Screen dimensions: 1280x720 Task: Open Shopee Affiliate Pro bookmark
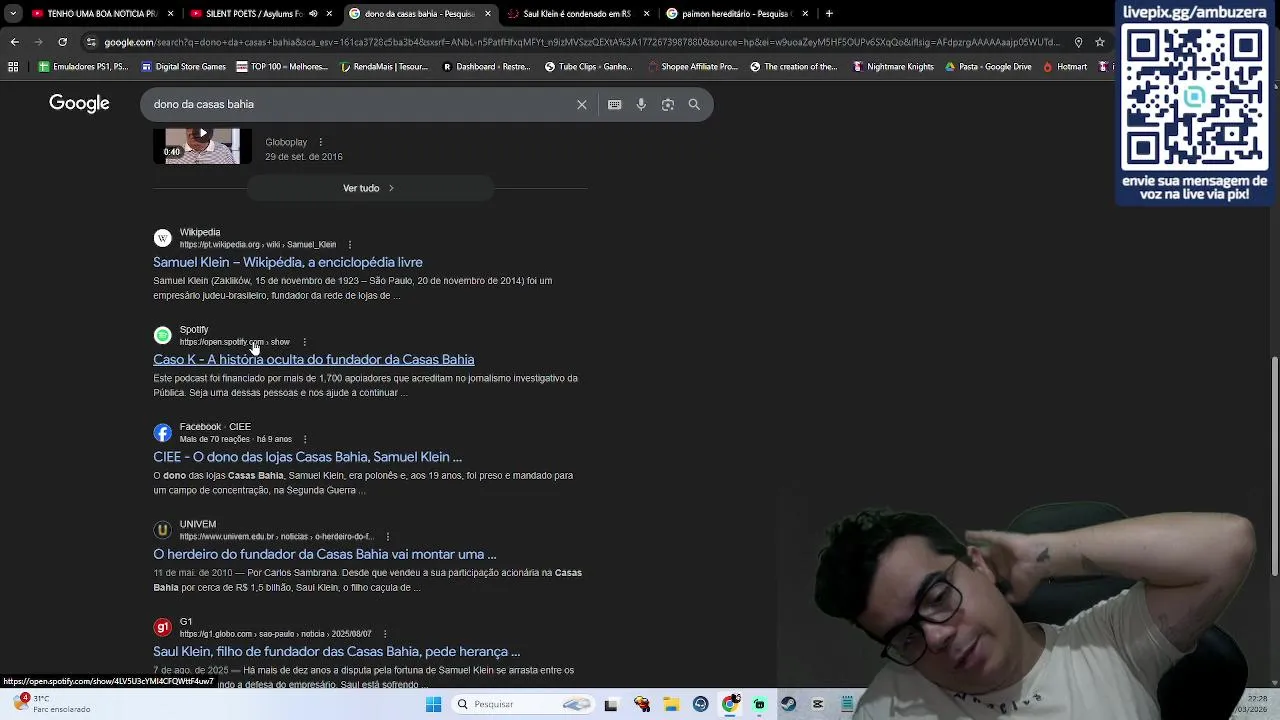coord(692,67)
